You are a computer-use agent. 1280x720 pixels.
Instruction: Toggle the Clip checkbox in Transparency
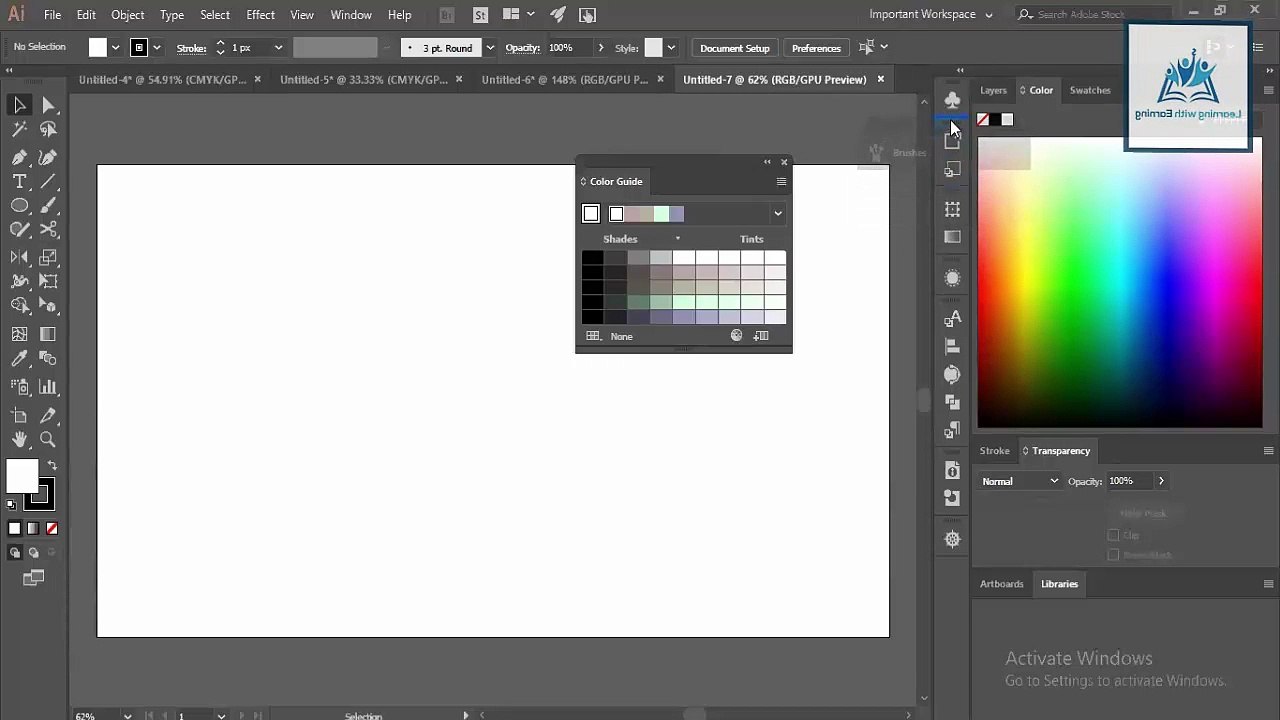pyautogui.click(x=1113, y=535)
